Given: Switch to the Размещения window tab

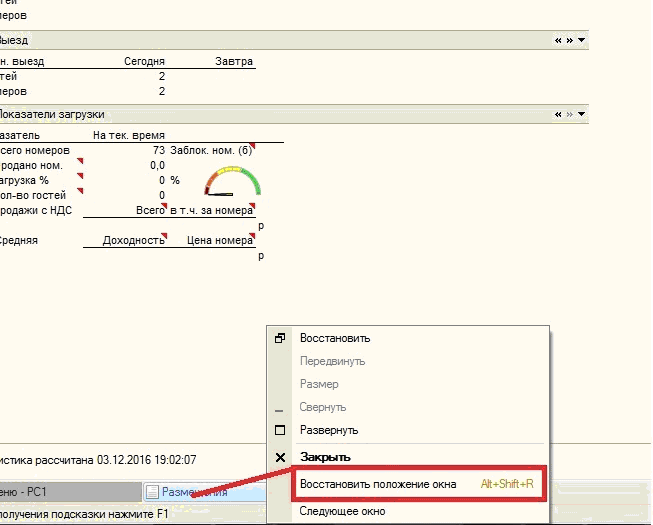Looking at the screenshot, I should tap(204, 492).
